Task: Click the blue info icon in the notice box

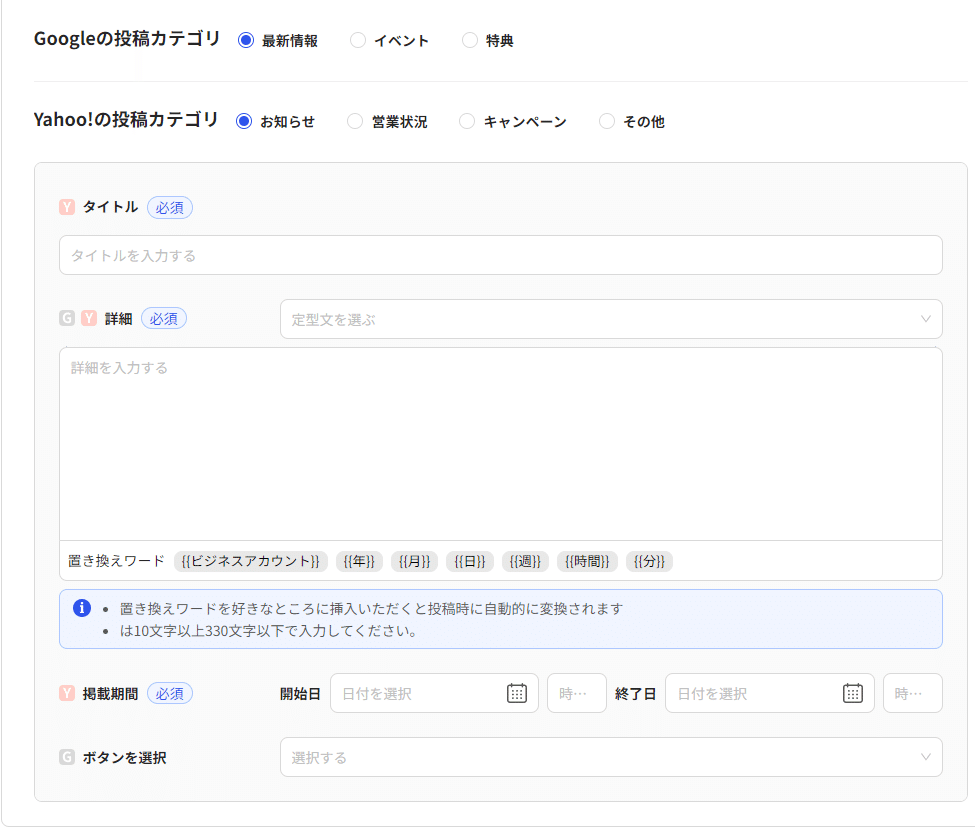Action: pos(82,608)
